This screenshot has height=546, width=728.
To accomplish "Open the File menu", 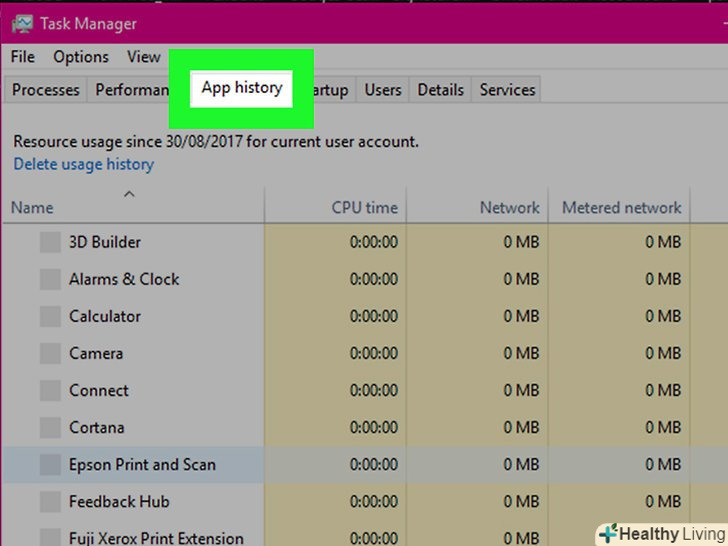I will pos(23,57).
